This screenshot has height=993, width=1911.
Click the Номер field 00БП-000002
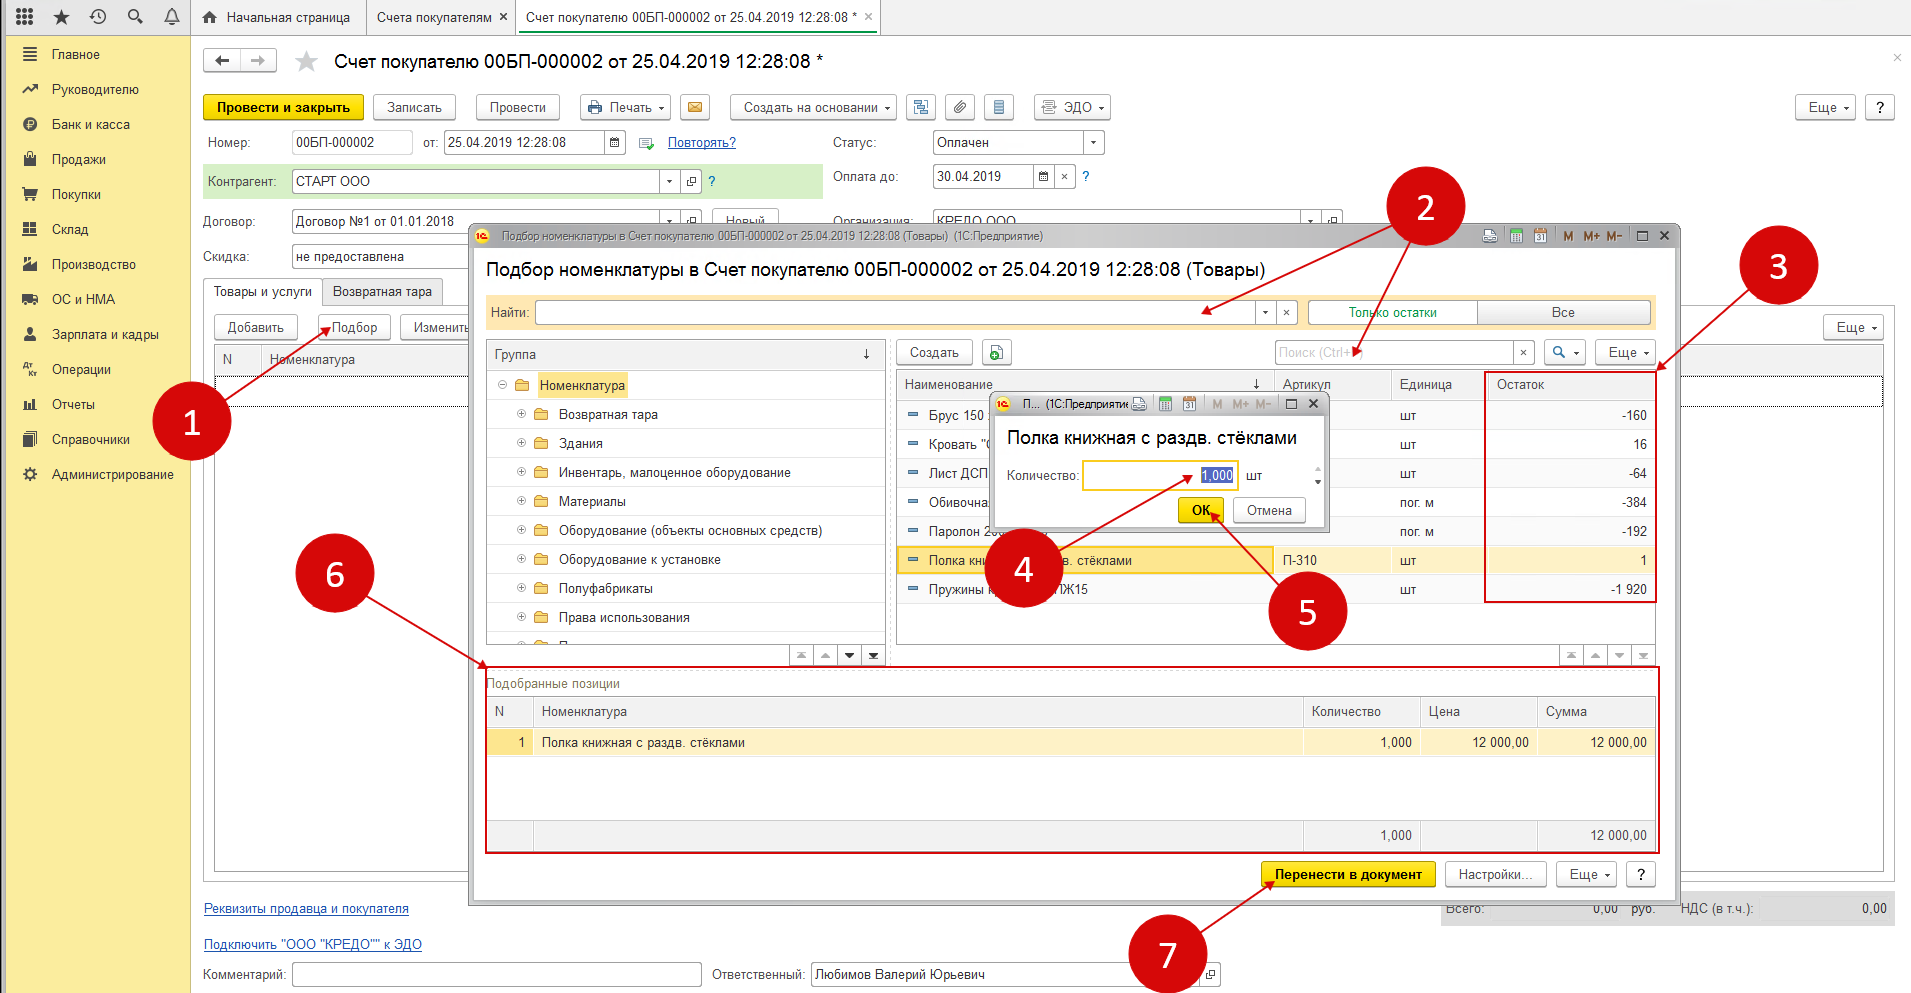pos(352,143)
